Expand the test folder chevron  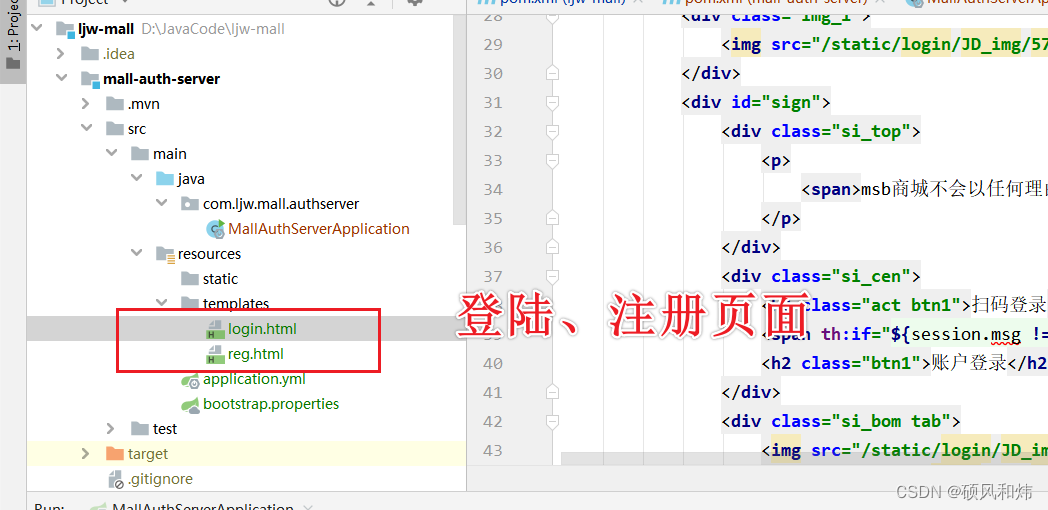click(x=110, y=428)
